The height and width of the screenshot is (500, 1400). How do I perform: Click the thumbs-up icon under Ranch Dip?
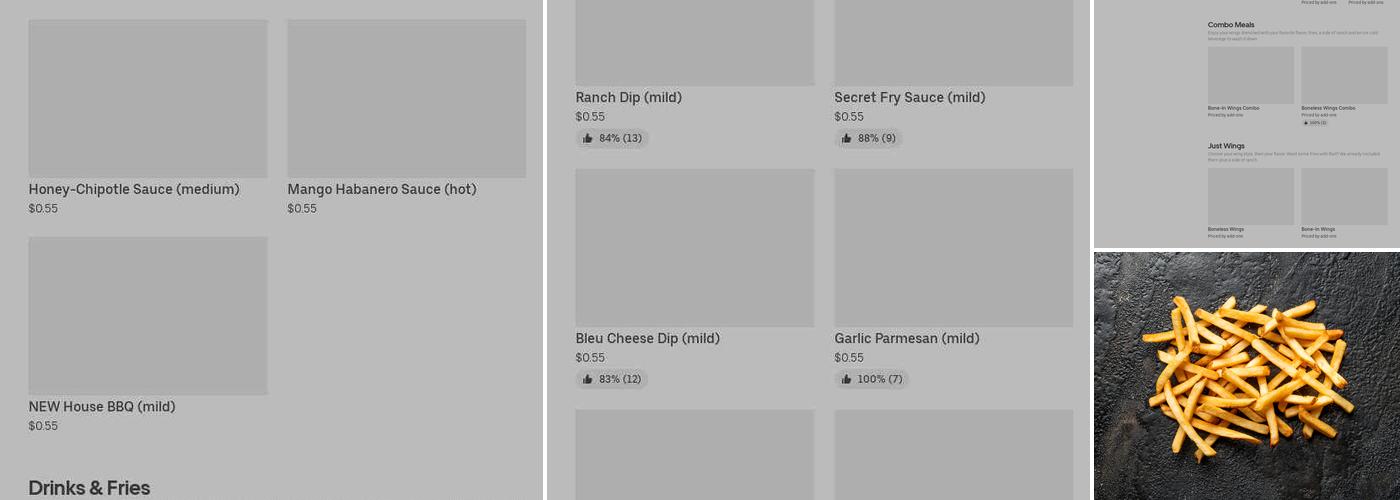588,138
